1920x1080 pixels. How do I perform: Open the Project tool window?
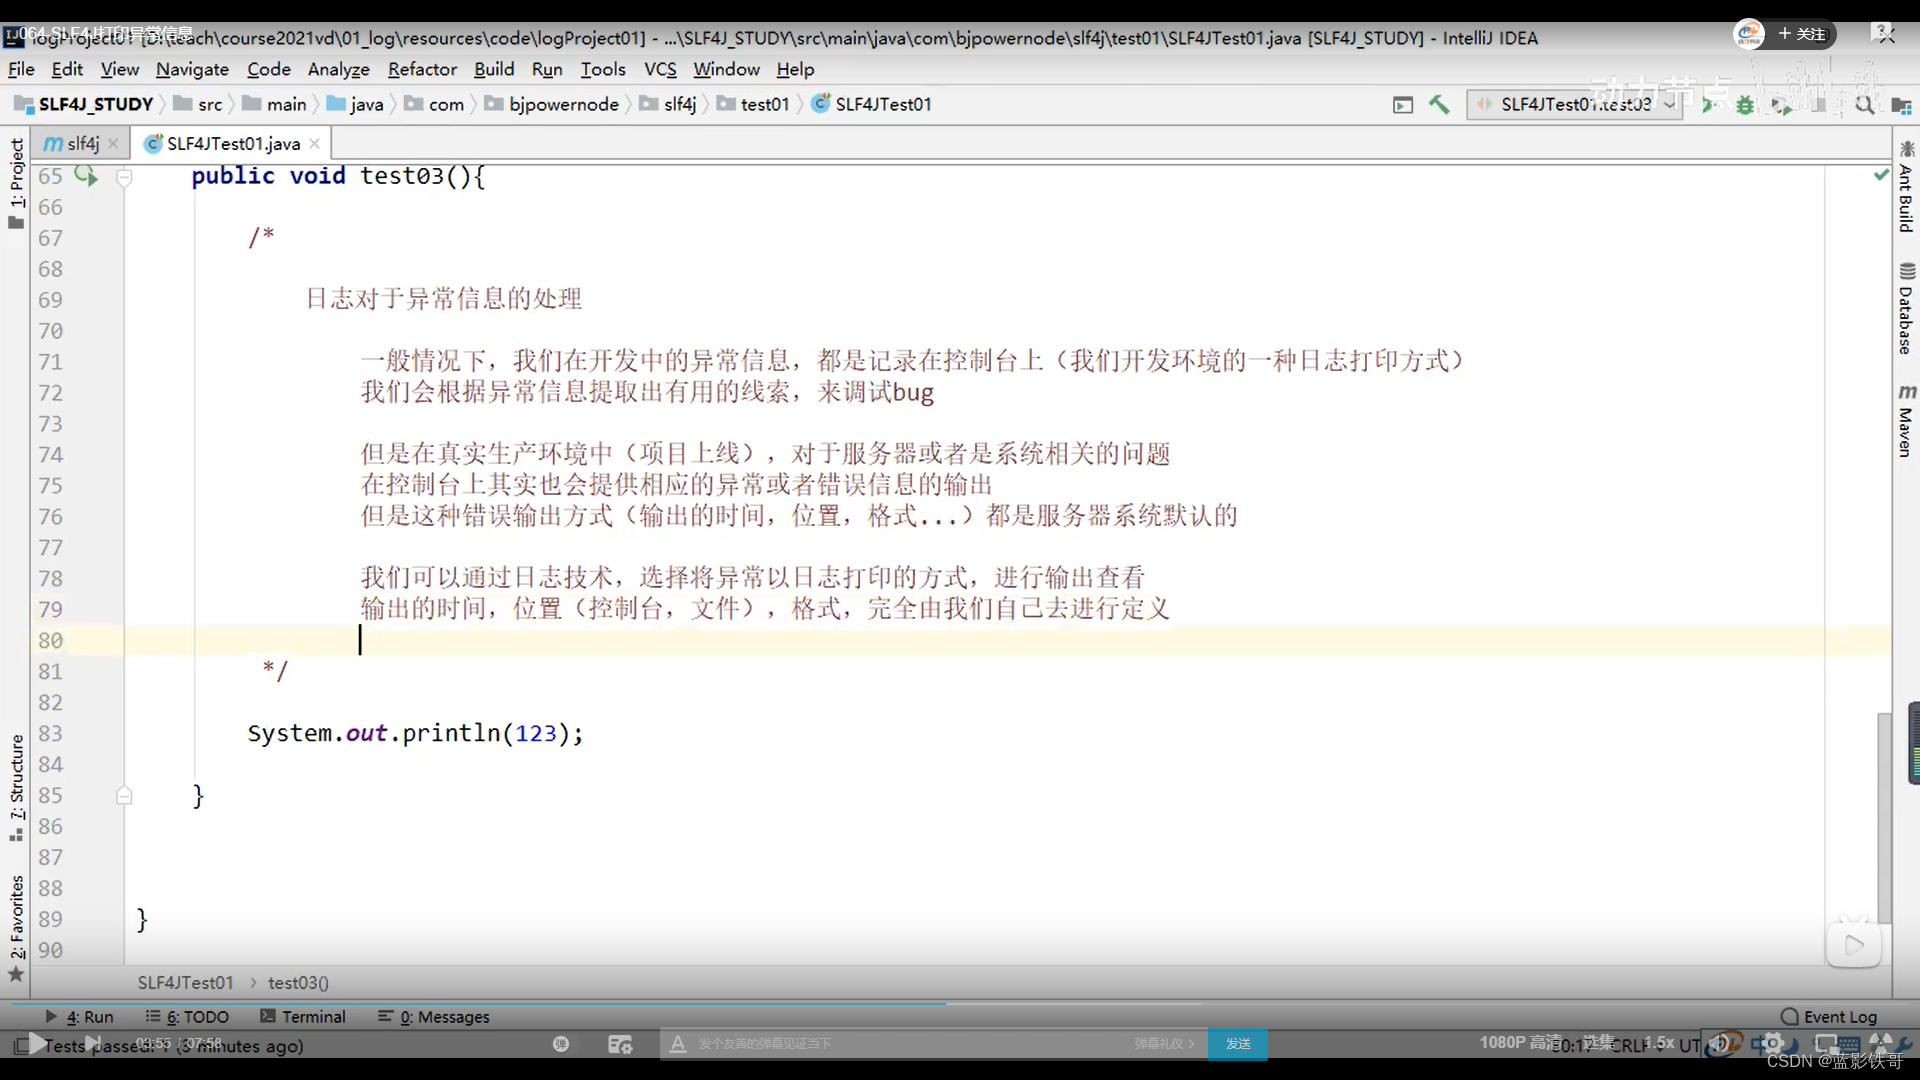click(16, 182)
